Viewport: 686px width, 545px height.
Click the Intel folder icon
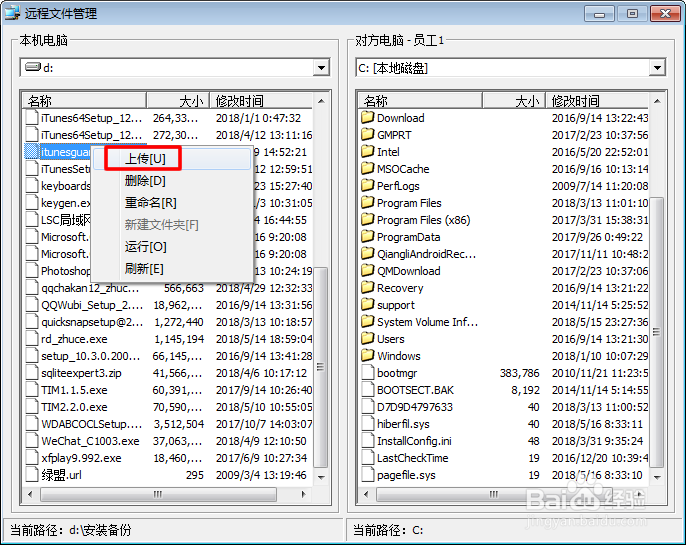pos(368,152)
